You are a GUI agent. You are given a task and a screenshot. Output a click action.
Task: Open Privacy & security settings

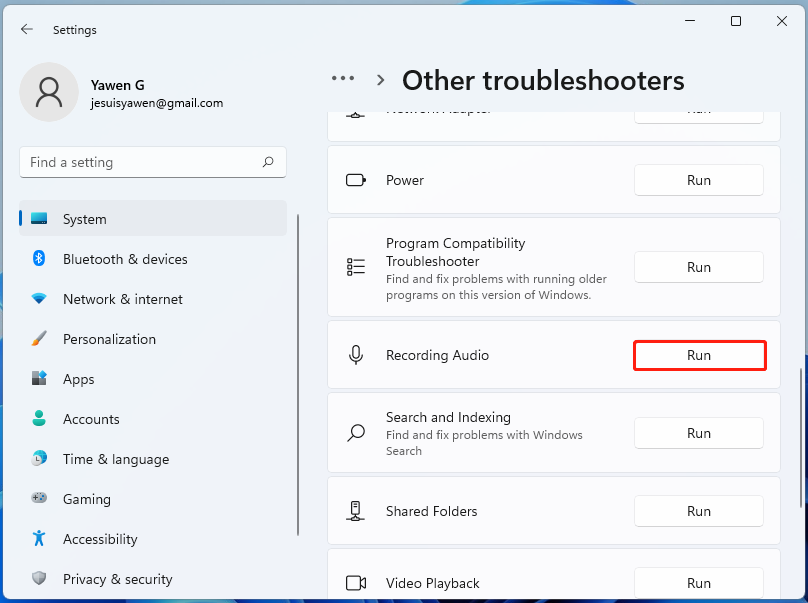coord(153,579)
